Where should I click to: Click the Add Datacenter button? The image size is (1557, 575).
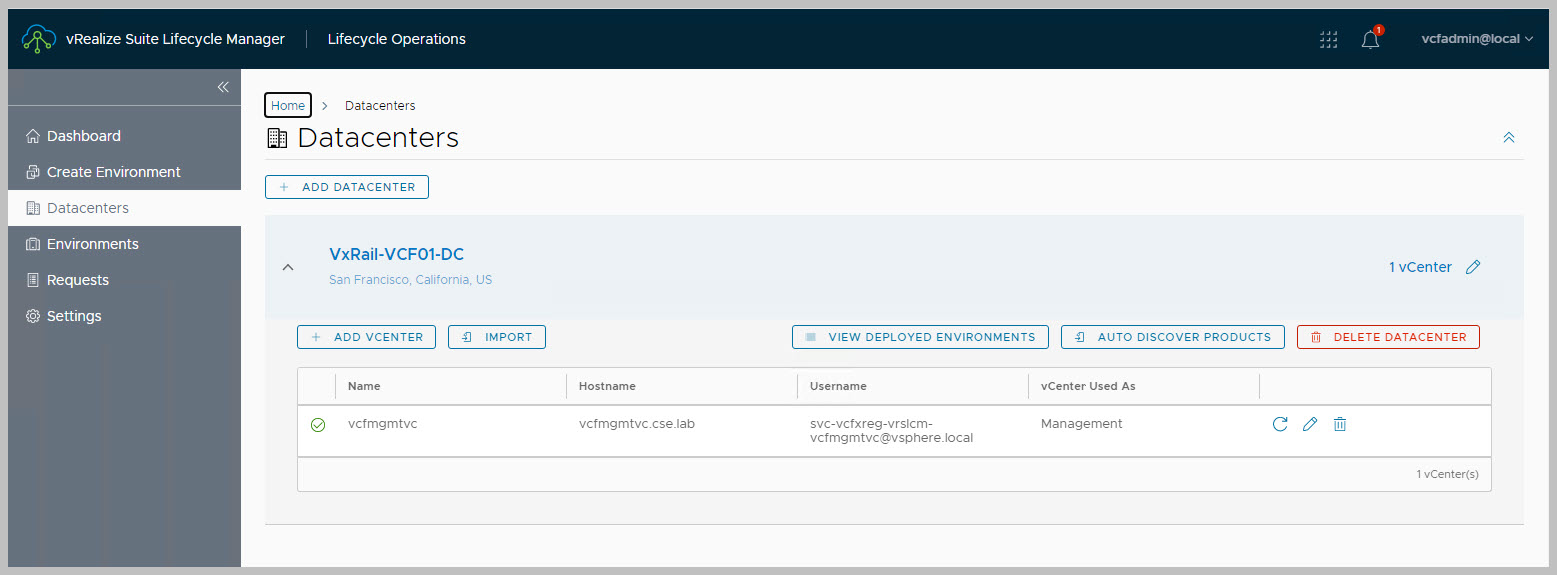[x=347, y=187]
